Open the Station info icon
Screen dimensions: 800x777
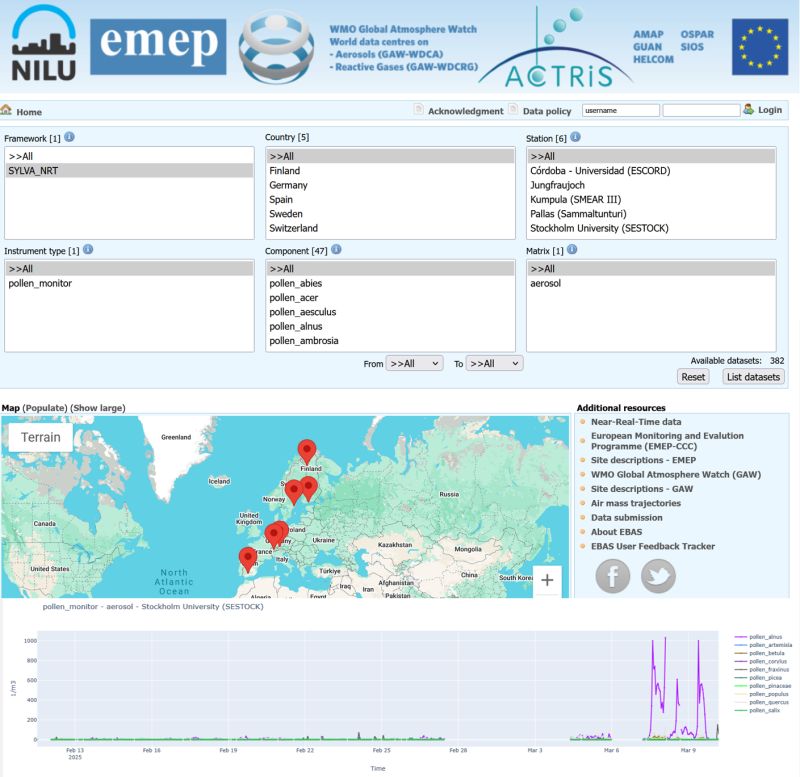click(x=575, y=137)
